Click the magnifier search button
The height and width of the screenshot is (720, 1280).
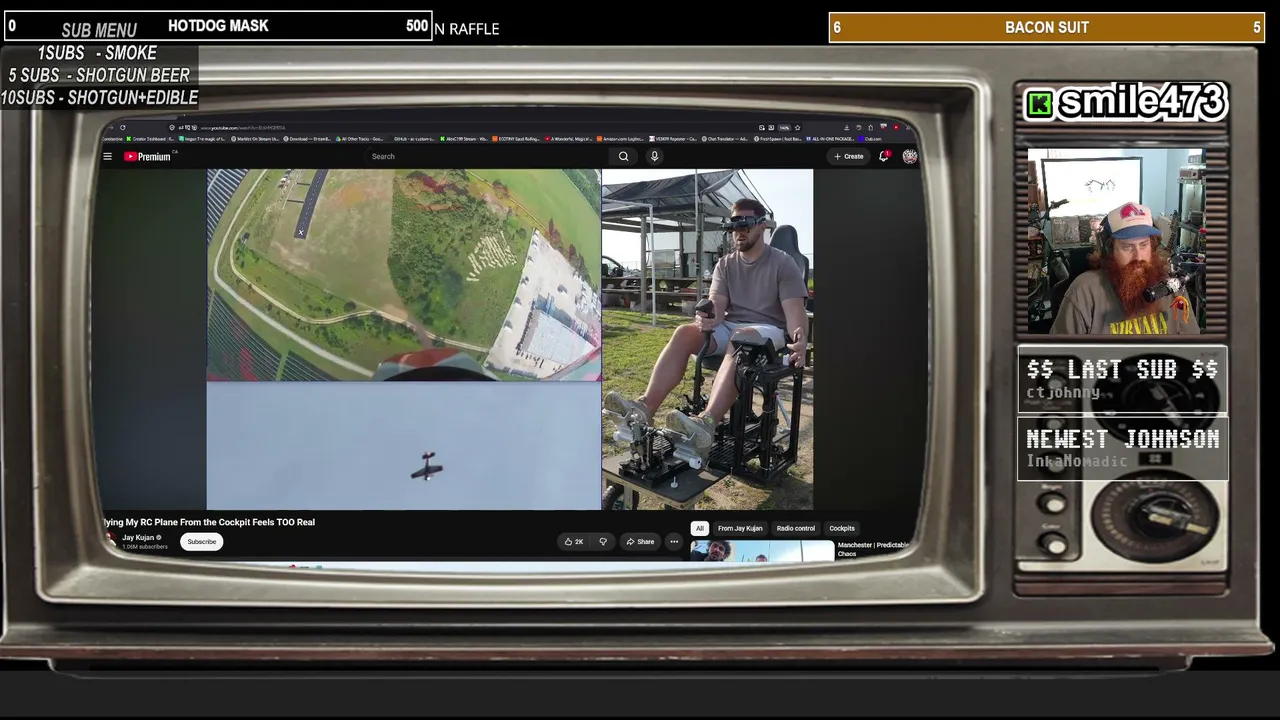click(623, 156)
